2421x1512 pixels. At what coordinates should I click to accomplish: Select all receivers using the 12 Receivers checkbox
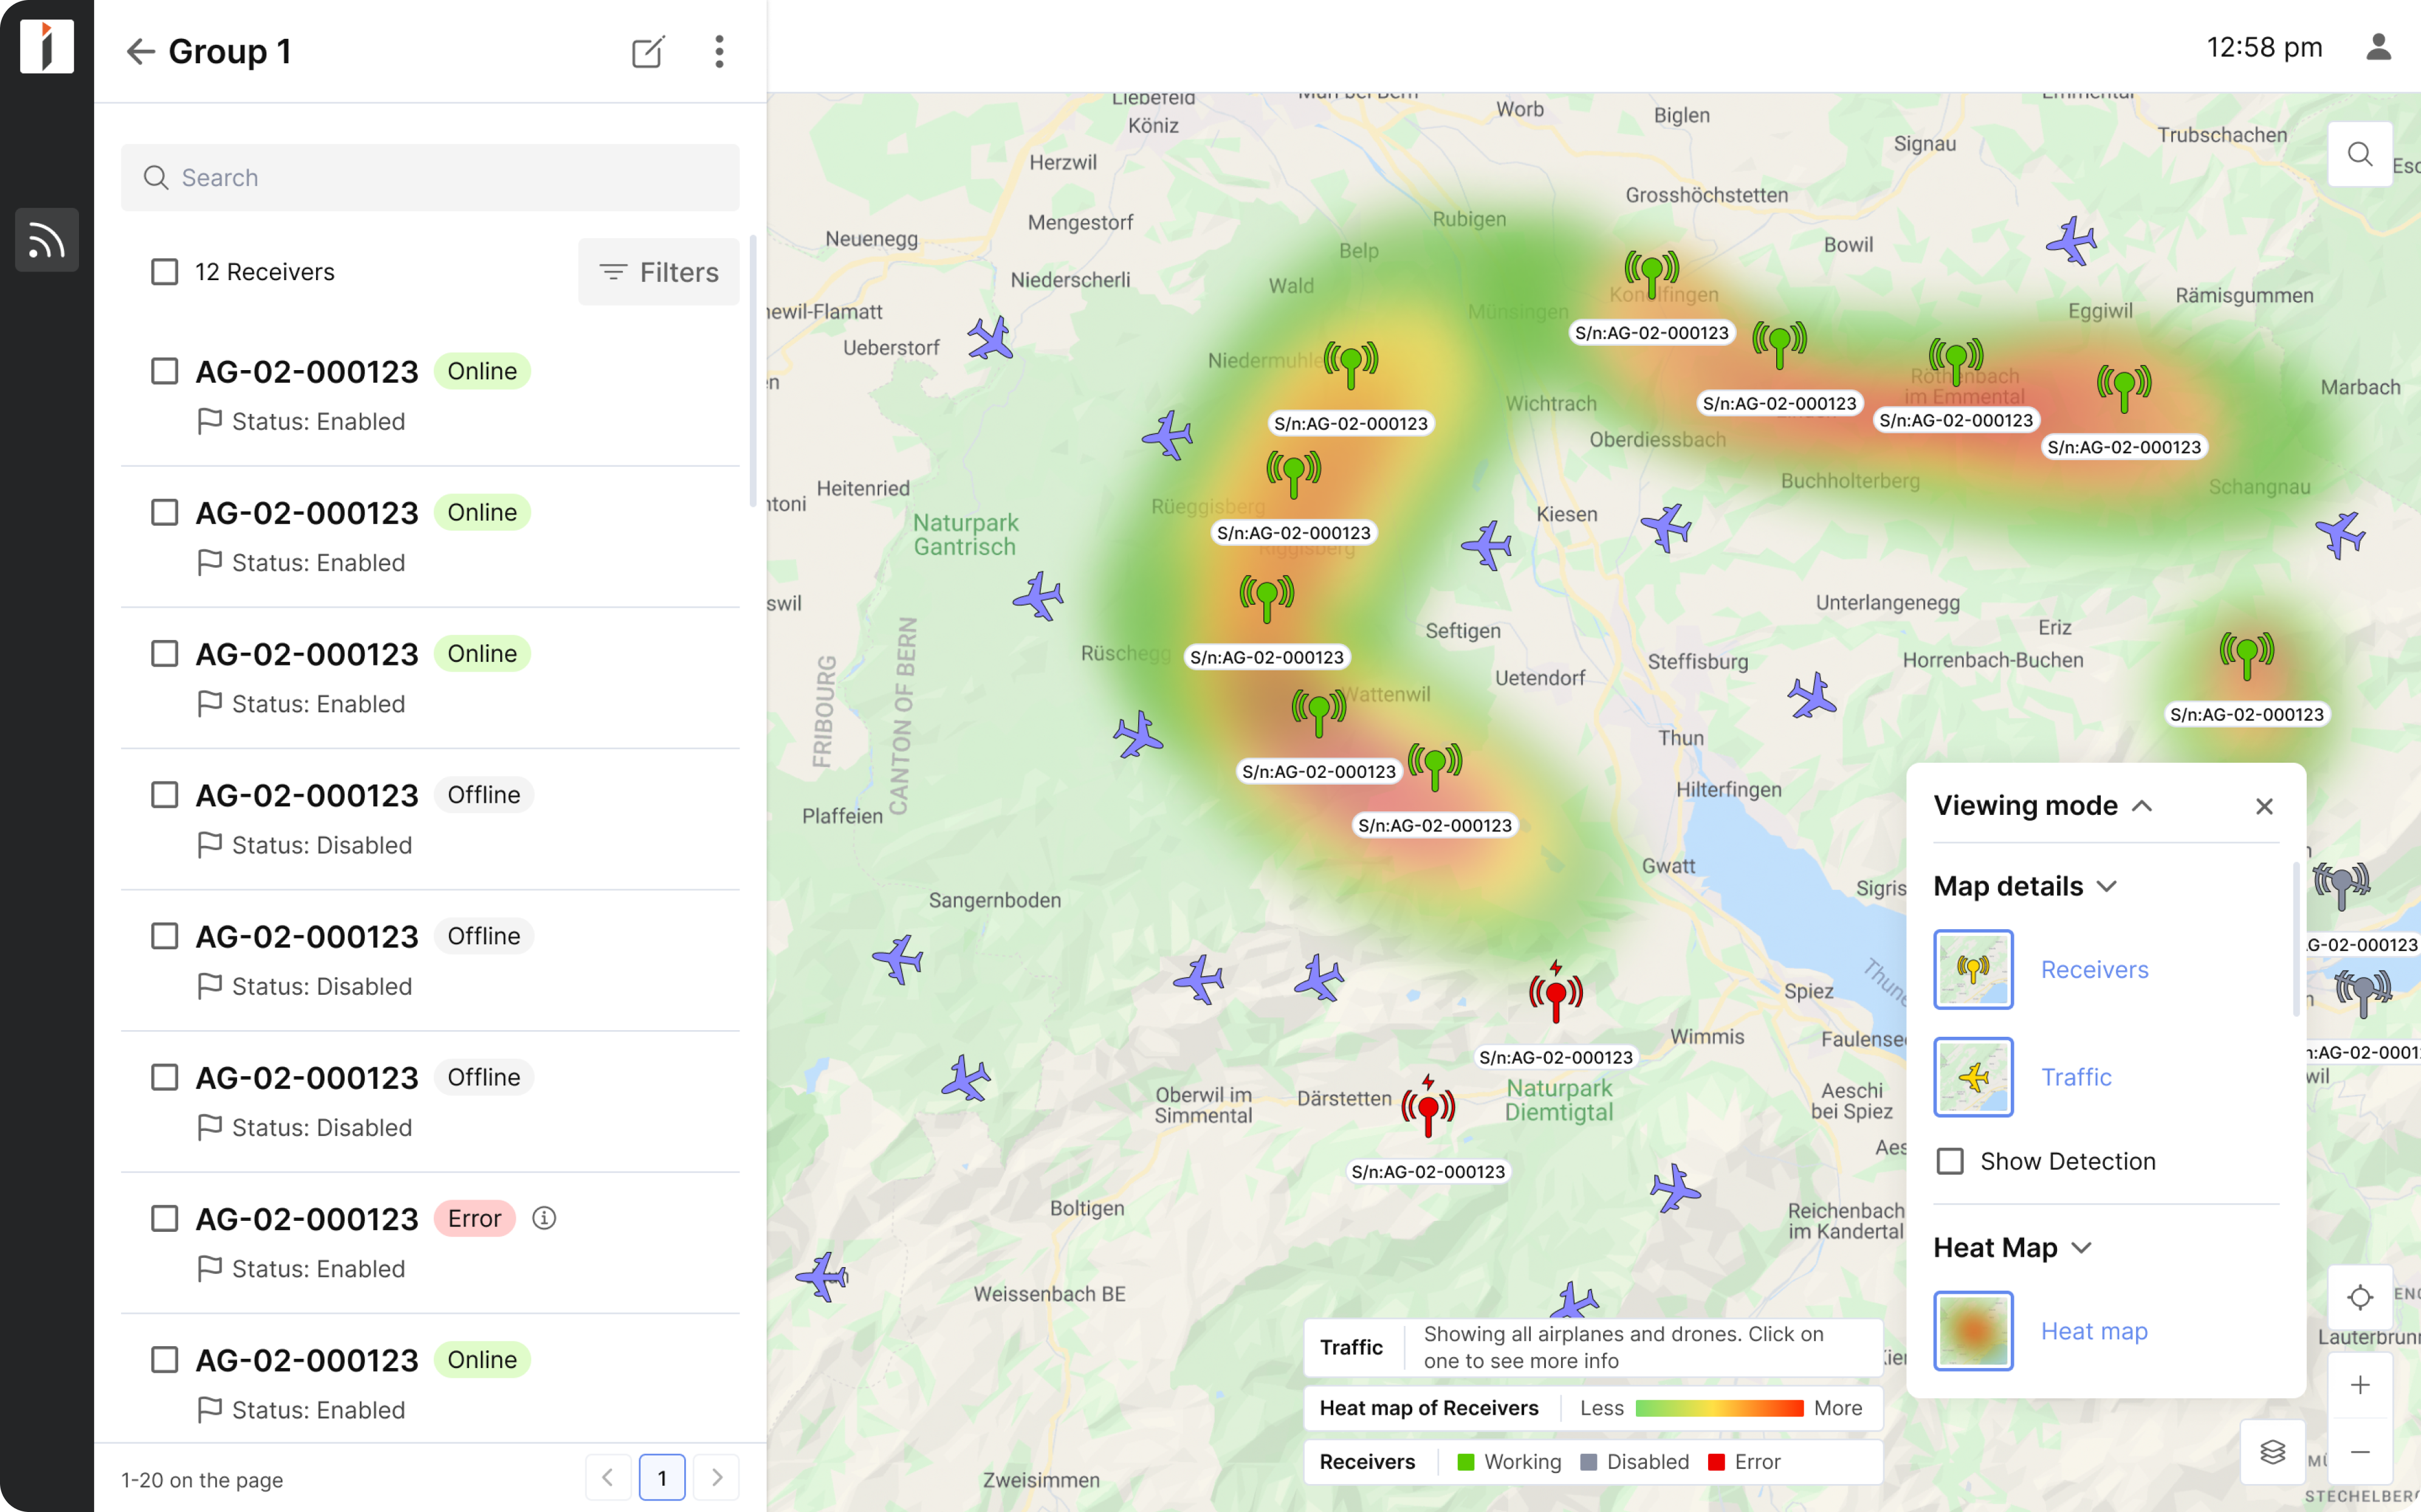coord(164,270)
